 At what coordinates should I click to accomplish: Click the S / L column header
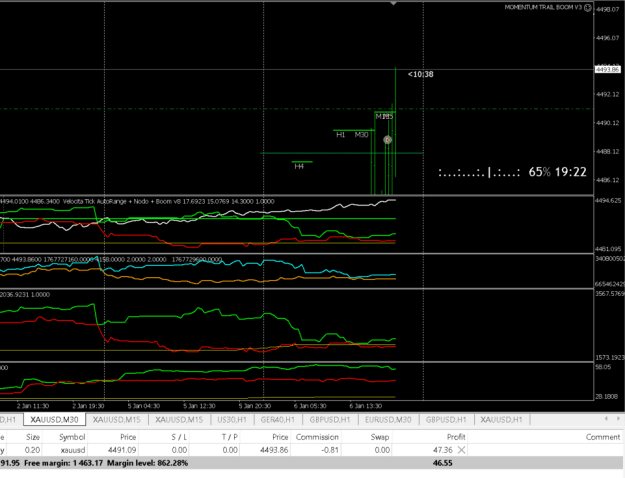tap(179, 437)
